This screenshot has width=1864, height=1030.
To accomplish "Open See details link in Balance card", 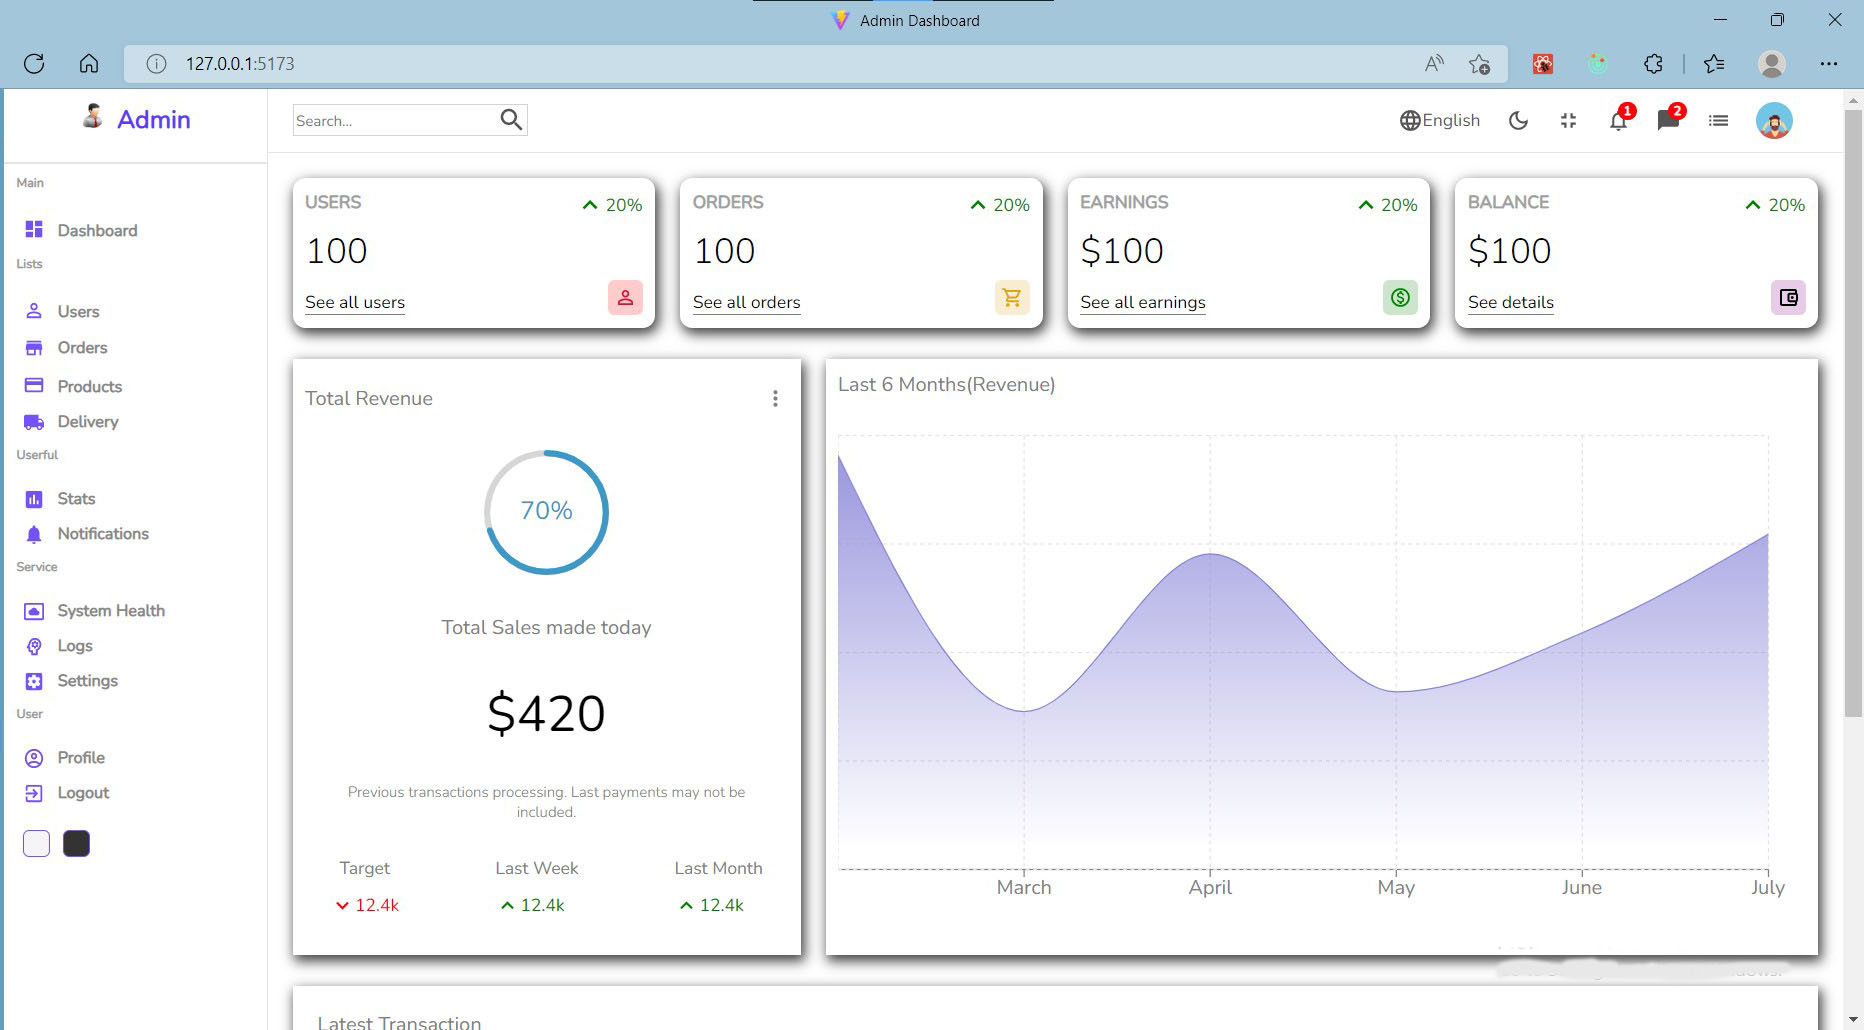I will [1511, 302].
